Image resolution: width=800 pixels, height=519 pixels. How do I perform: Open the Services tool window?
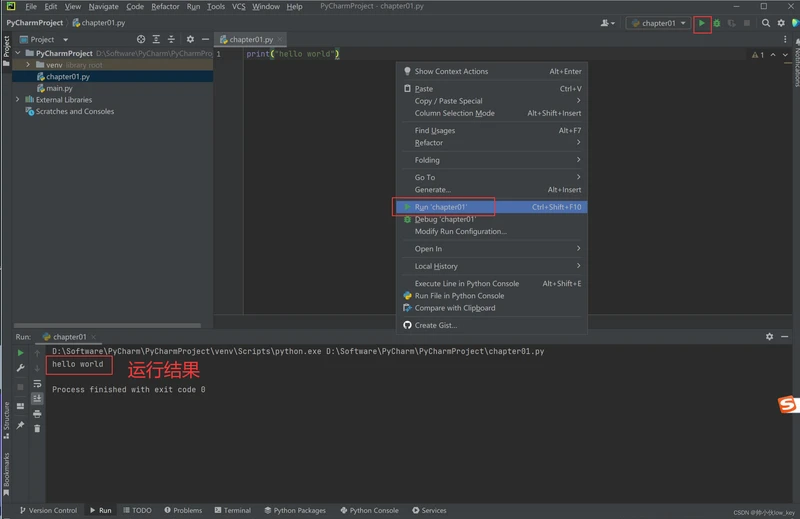click(x=429, y=510)
